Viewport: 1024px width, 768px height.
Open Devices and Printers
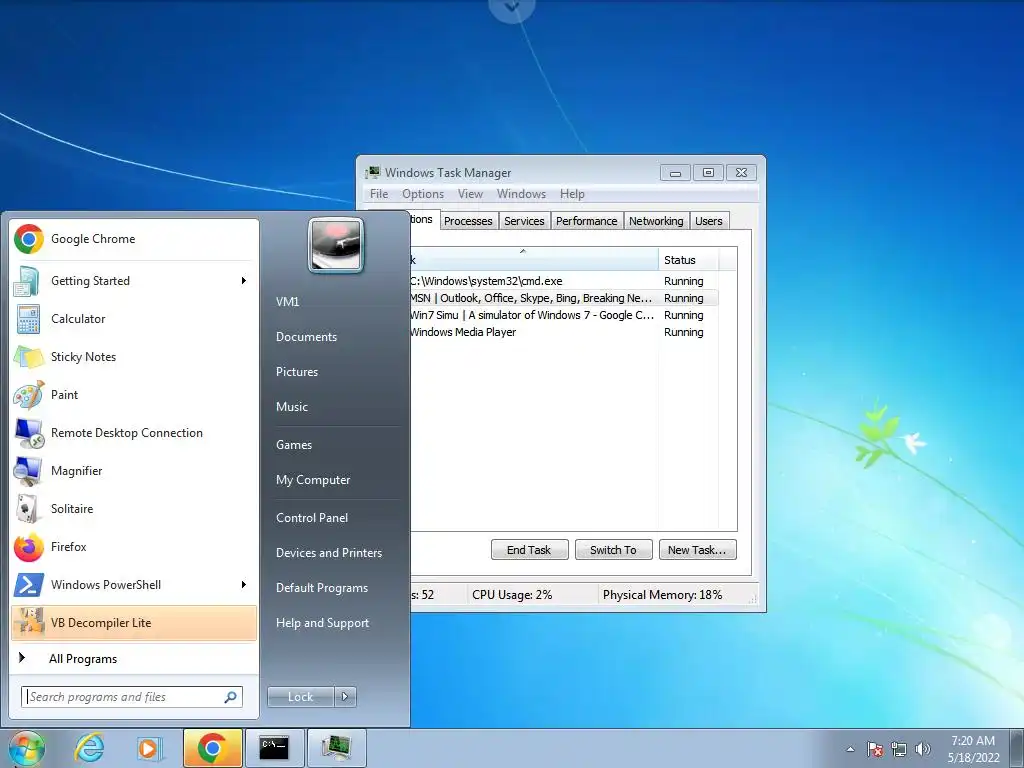328,552
